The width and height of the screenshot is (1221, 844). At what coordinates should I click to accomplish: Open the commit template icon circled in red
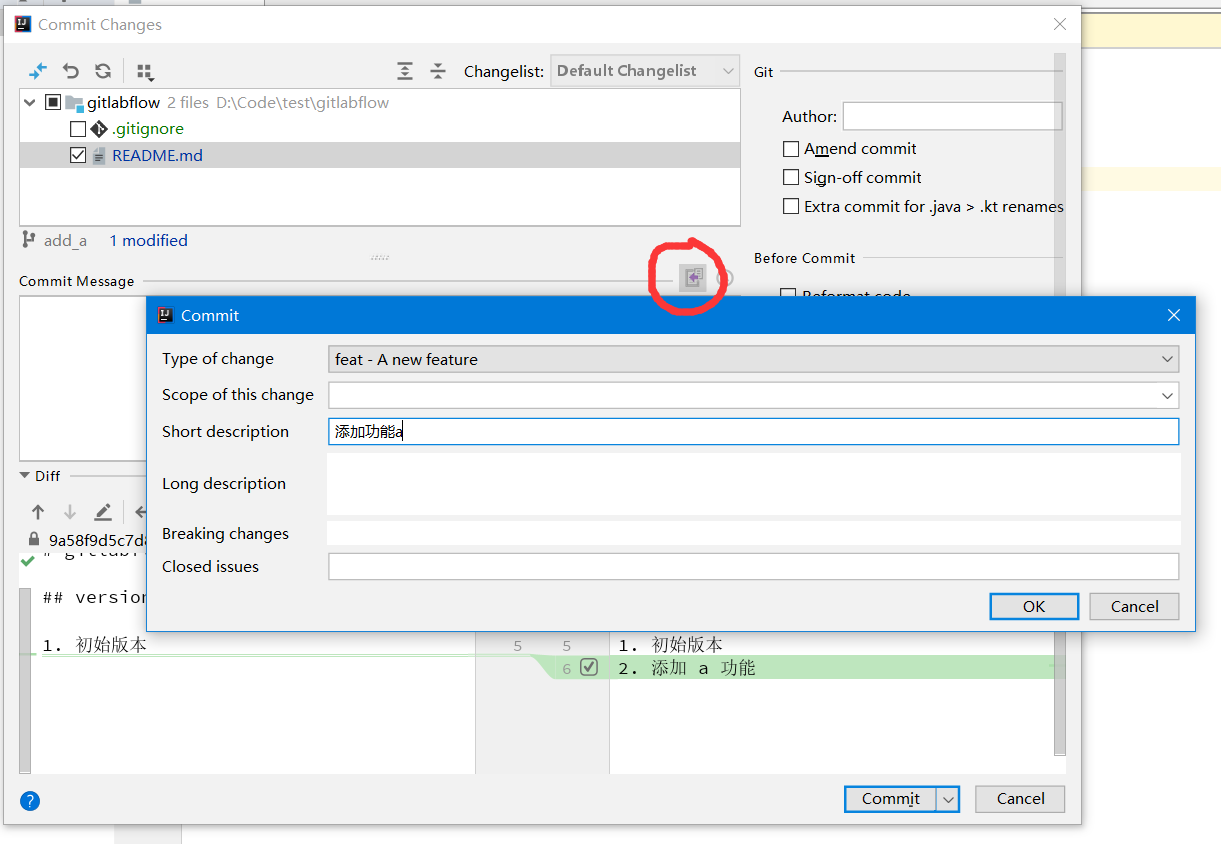click(693, 278)
